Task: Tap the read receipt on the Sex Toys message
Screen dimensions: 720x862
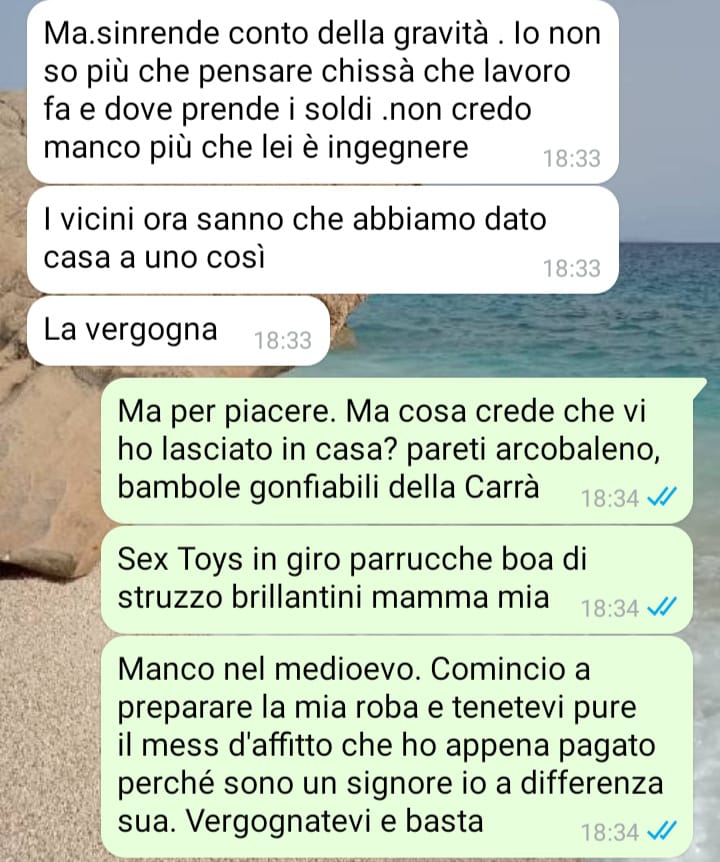Action: [662, 607]
